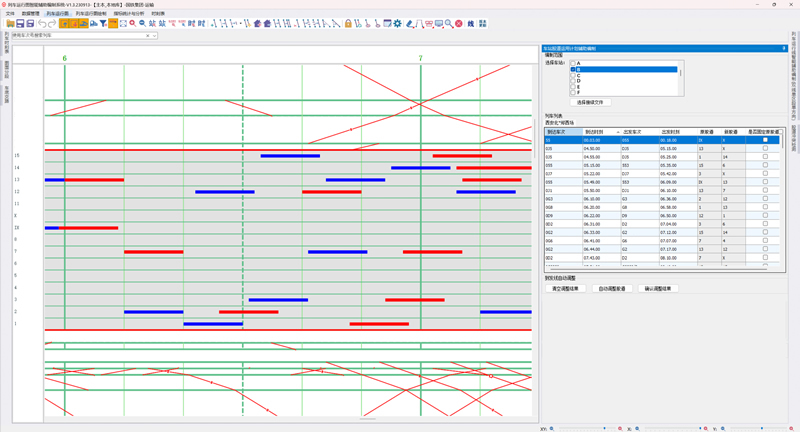The image size is (800, 432).
Task: Click the blue filter funnel icon
Action: (x=103, y=23)
